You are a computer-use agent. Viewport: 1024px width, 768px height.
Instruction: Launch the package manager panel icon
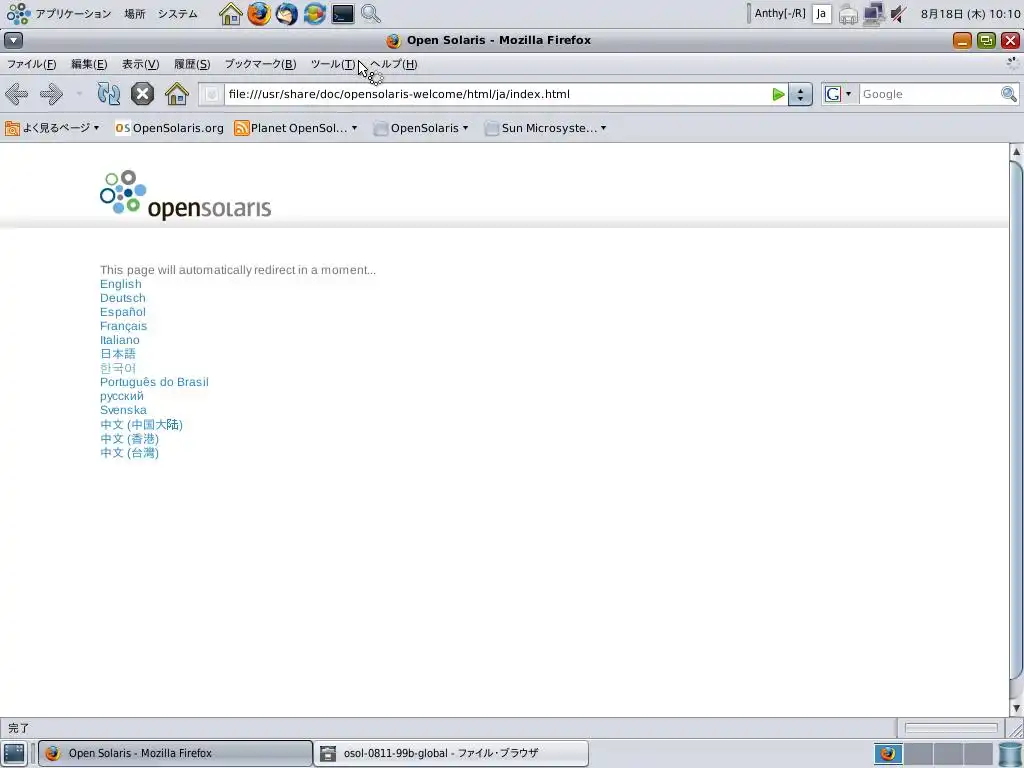tap(315, 14)
